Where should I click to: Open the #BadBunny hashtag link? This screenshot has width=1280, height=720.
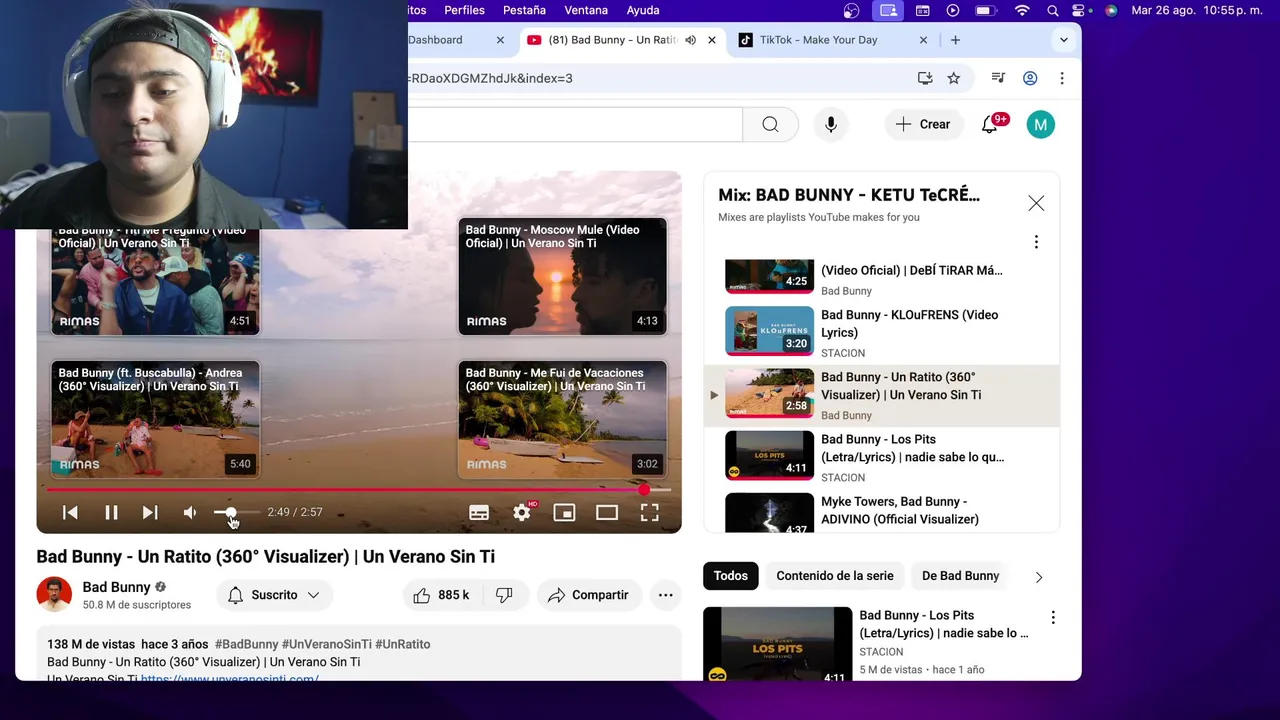[x=246, y=644]
